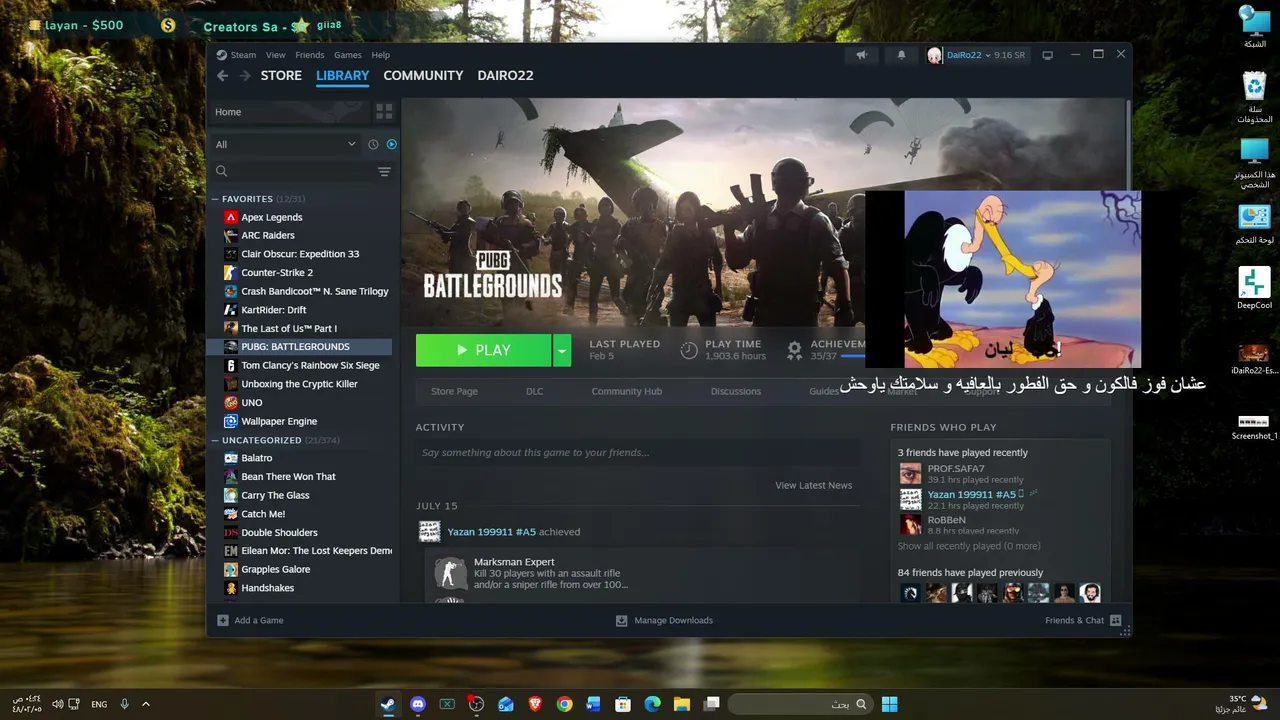Click the Library Home button
The height and width of the screenshot is (720, 1280).
pos(288,112)
